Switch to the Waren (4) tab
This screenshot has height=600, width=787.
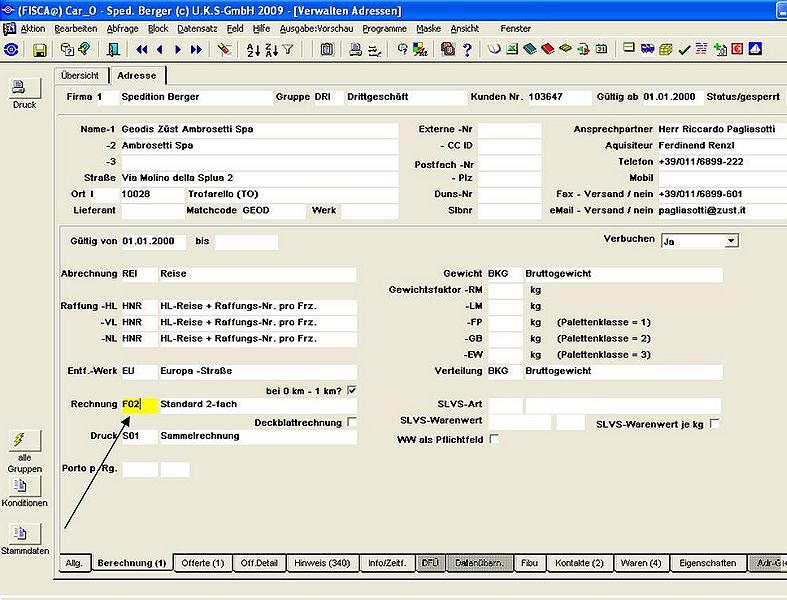pos(641,563)
